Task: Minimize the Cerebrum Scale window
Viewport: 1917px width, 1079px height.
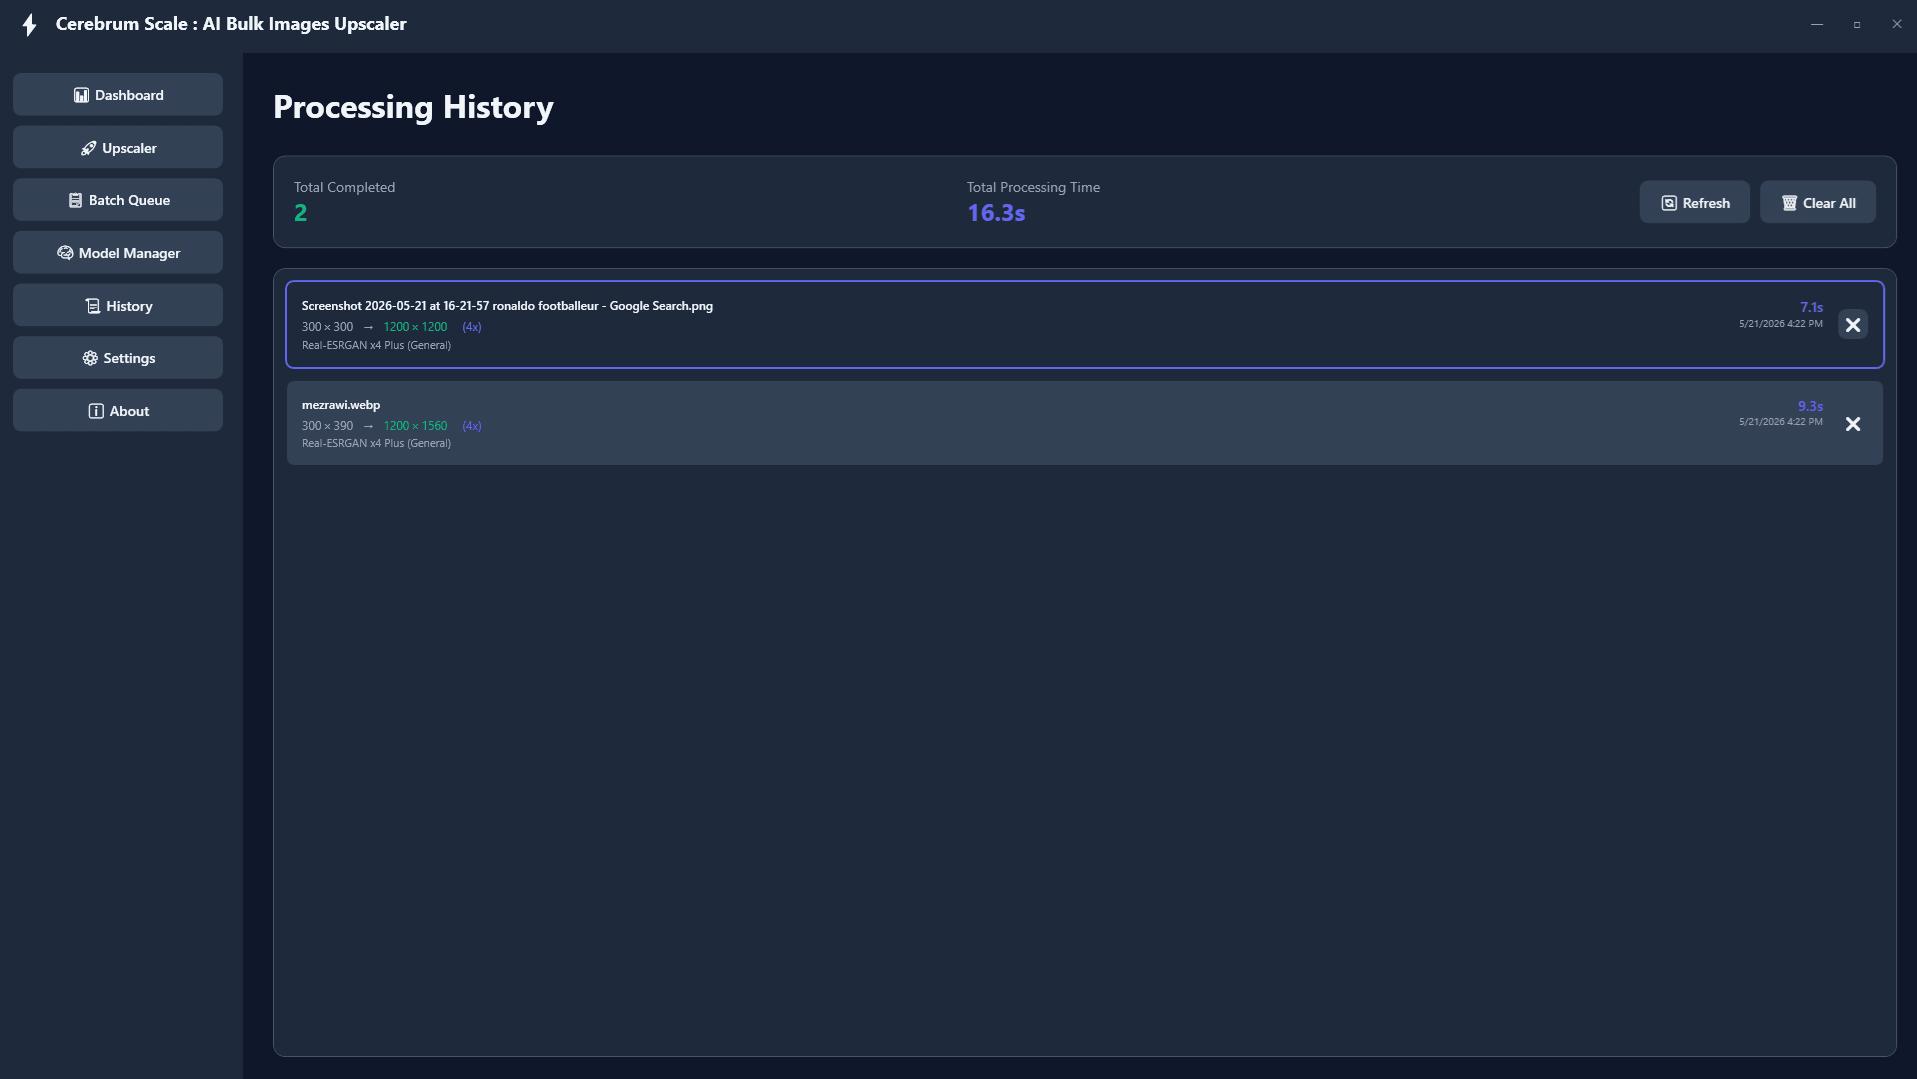Action: 1817,24
